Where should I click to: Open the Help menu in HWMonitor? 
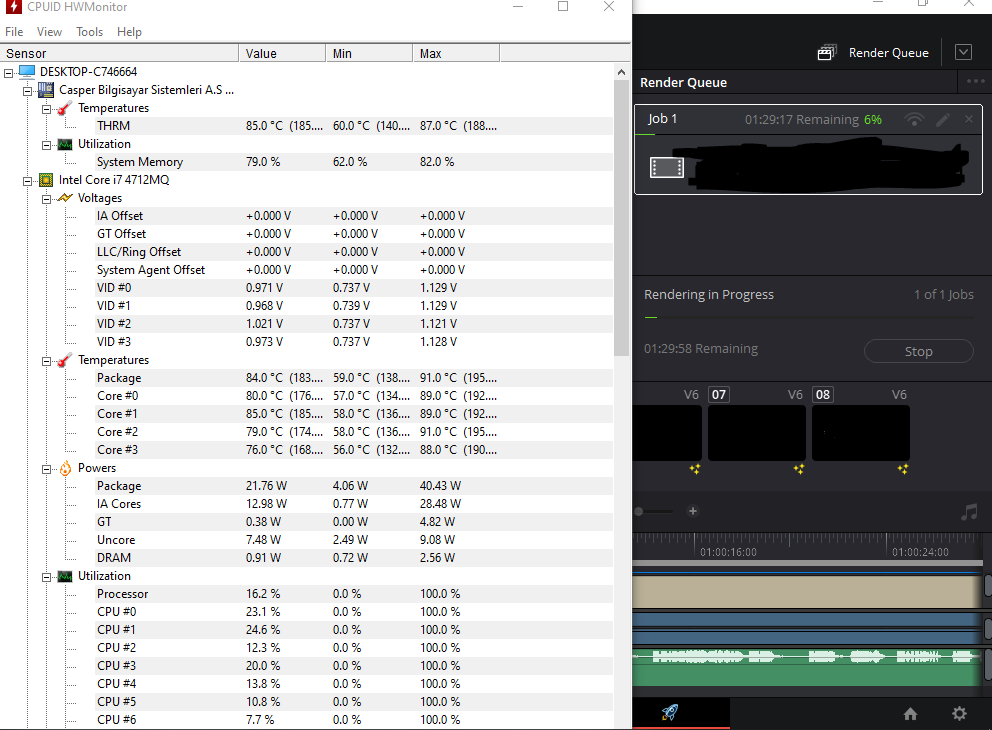pos(129,32)
